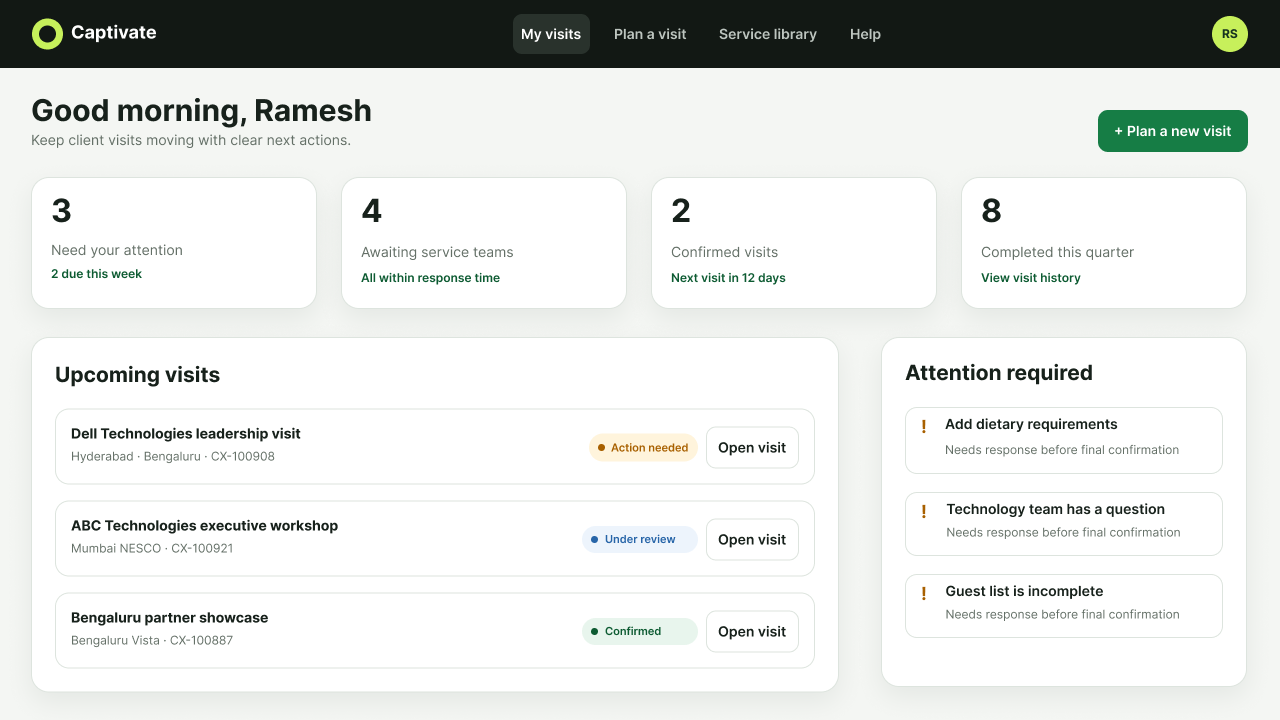Click the Confirmed status badge
The height and width of the screenshot is (720, 1280).
(640, 632)
